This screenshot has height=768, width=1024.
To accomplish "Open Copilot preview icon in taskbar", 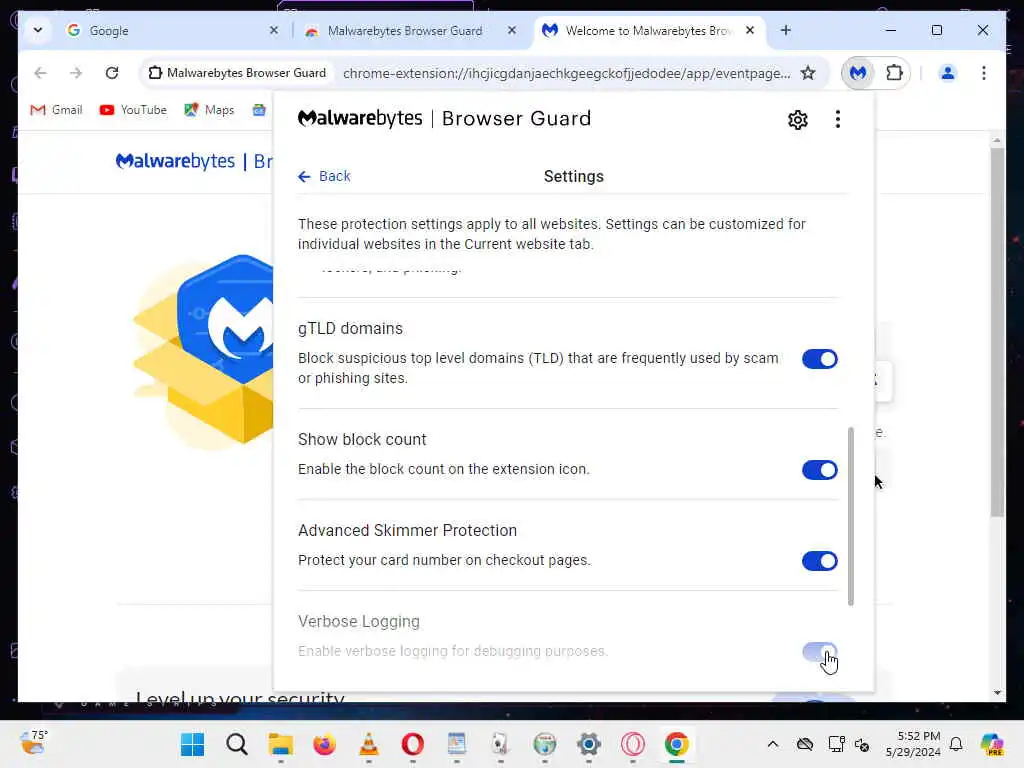I will point(991,744).
